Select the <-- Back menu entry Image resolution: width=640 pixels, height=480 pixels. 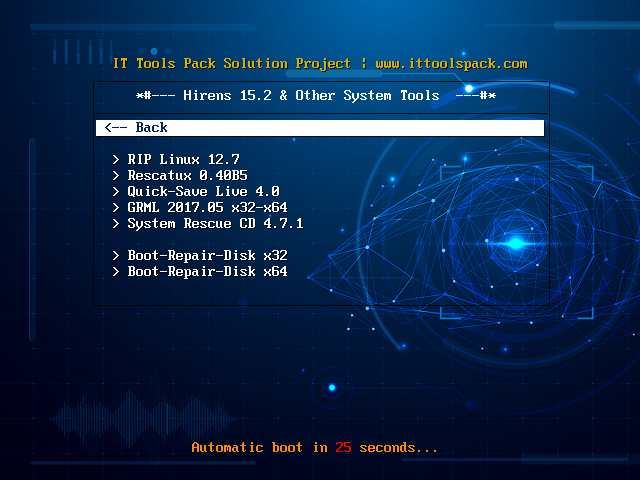click(320, 128)
